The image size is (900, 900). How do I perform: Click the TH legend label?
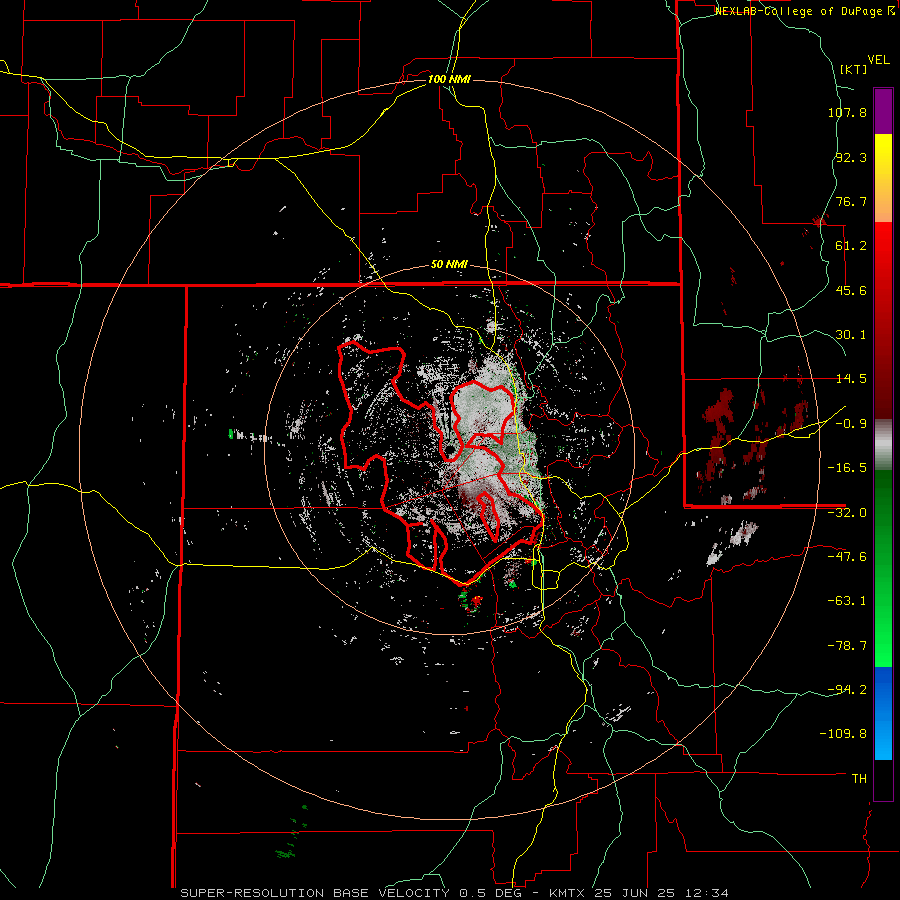pyautogui.click(x=859, y=779)
